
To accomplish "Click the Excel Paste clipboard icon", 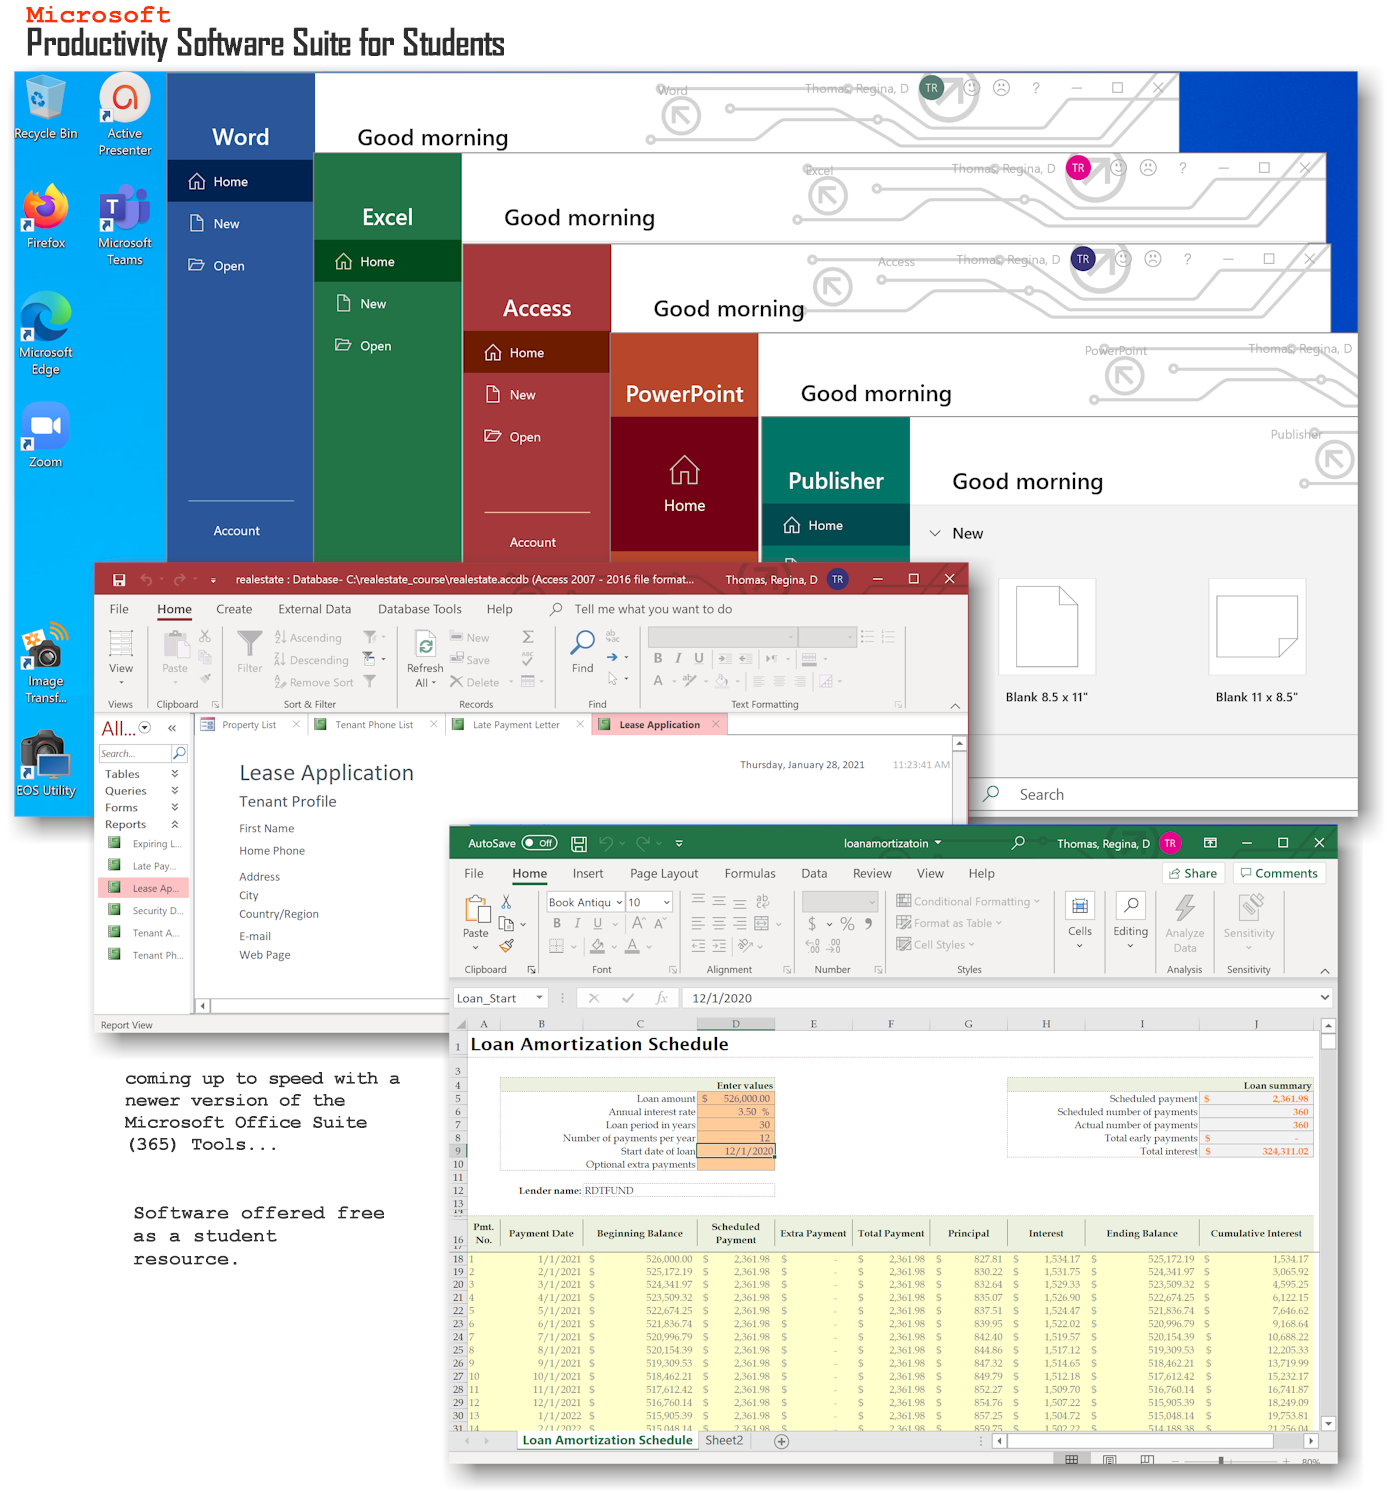I will coord(476,909).
